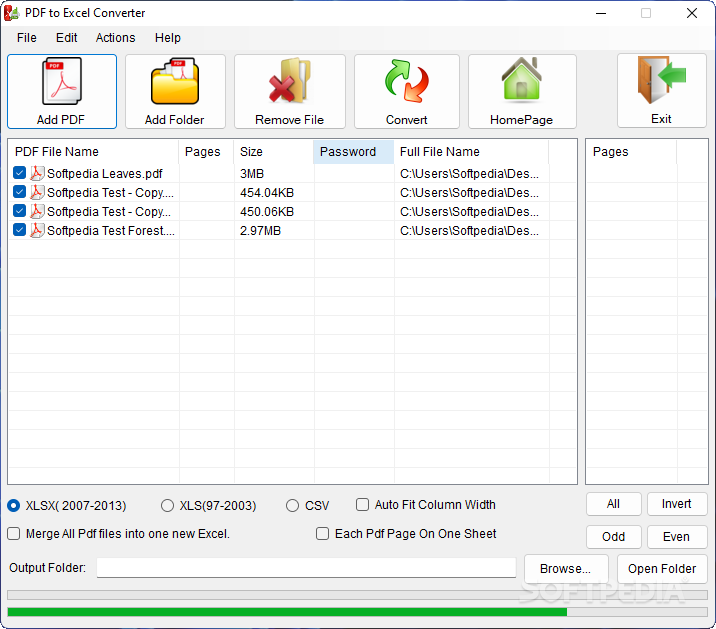Viewport: 716px width, 629px height.
Task: Click the 2.97MB size cell
Action: [260, 231]
